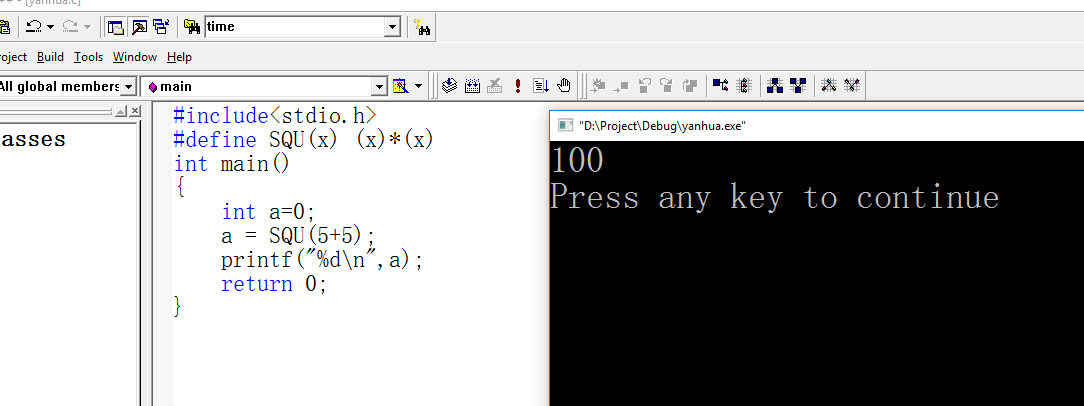Image resolution: width=1084 pixels, height=406 pixels.
Task: Click the Go debug icon
Action: tap(541, 86)
